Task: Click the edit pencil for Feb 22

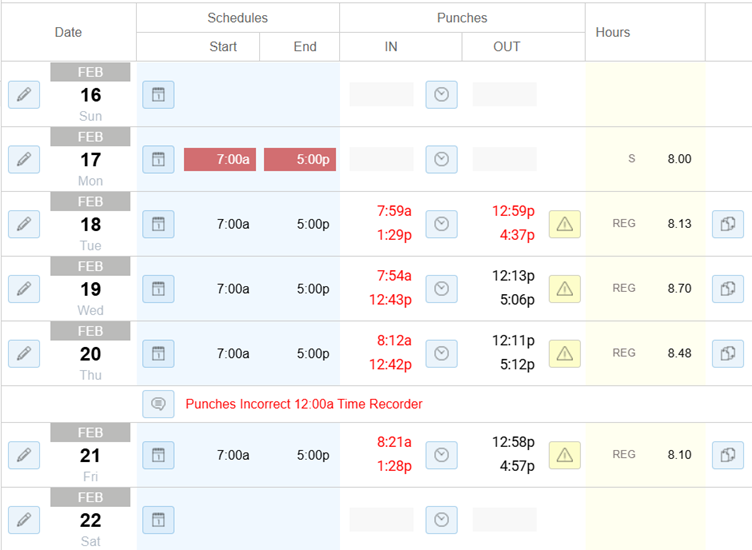Action: 24,520
